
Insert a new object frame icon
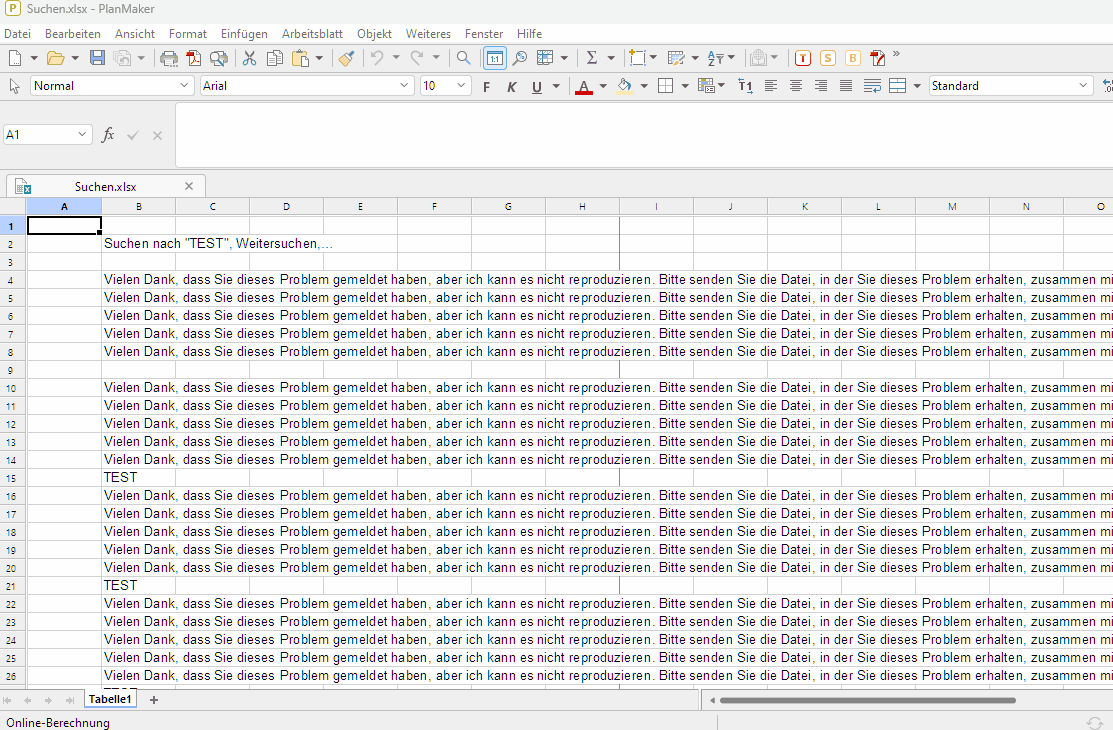coord(637,58)
